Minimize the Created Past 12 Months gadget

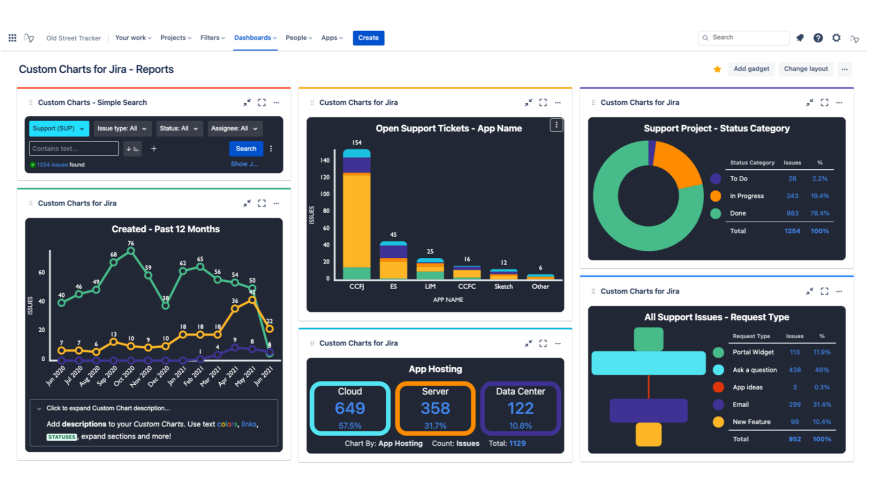(247, 203)
